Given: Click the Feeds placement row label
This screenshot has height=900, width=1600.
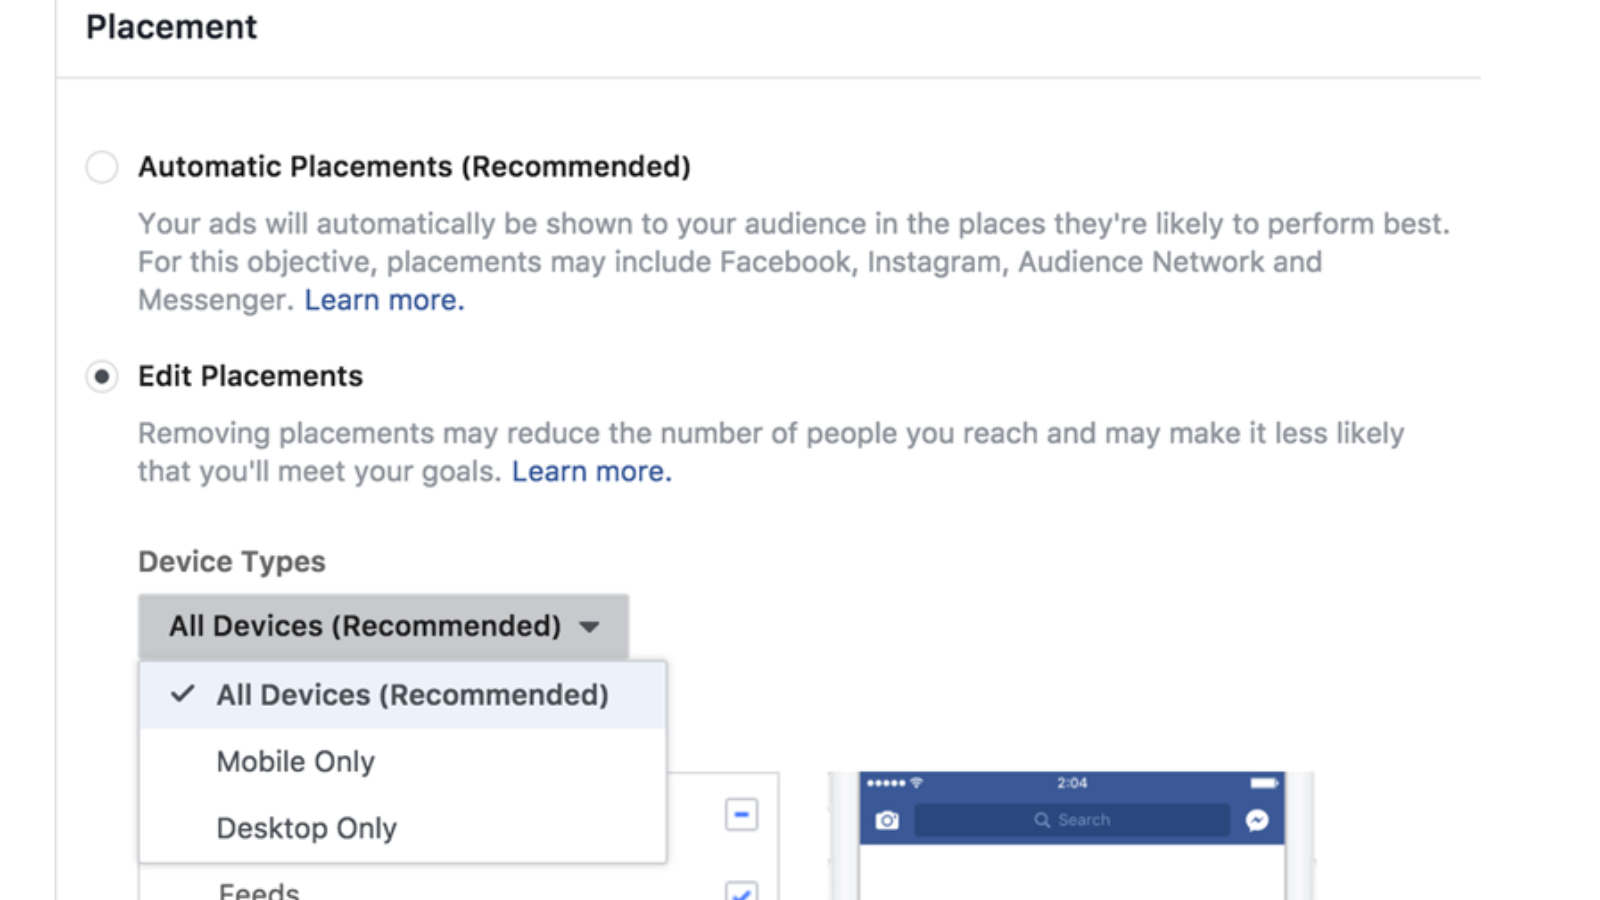Looking at the screenshot, I should point(259,890).
